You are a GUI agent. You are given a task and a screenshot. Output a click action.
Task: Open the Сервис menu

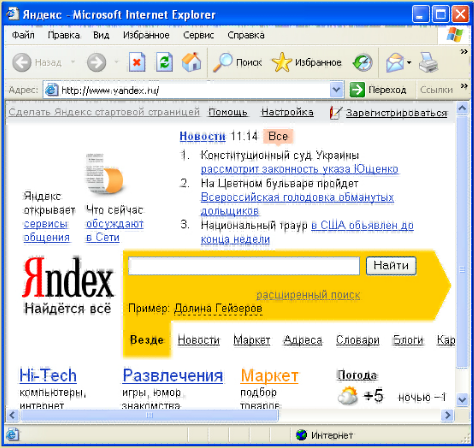[x=198, y=35]
